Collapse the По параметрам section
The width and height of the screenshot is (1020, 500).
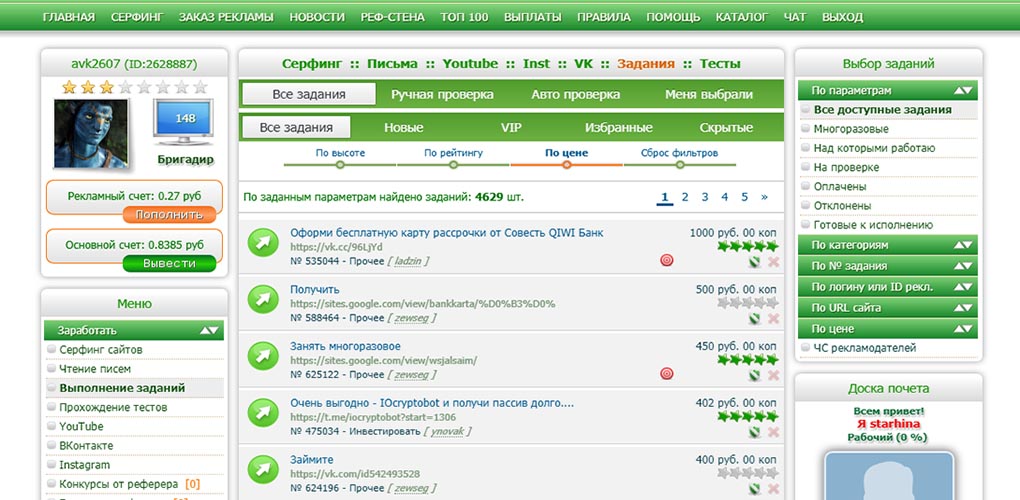point(888,91)
